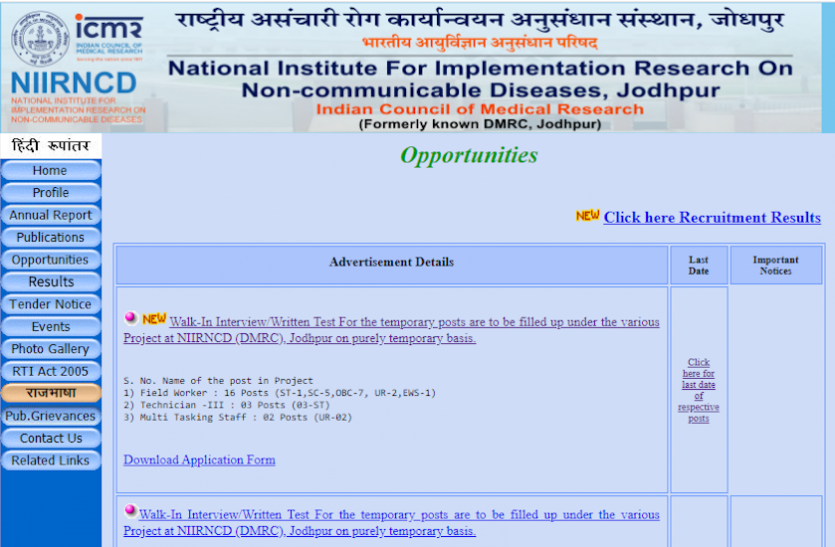This screenshot has width=835, height=547.
Task: Open the Publications page
Action: coord(51,238)
